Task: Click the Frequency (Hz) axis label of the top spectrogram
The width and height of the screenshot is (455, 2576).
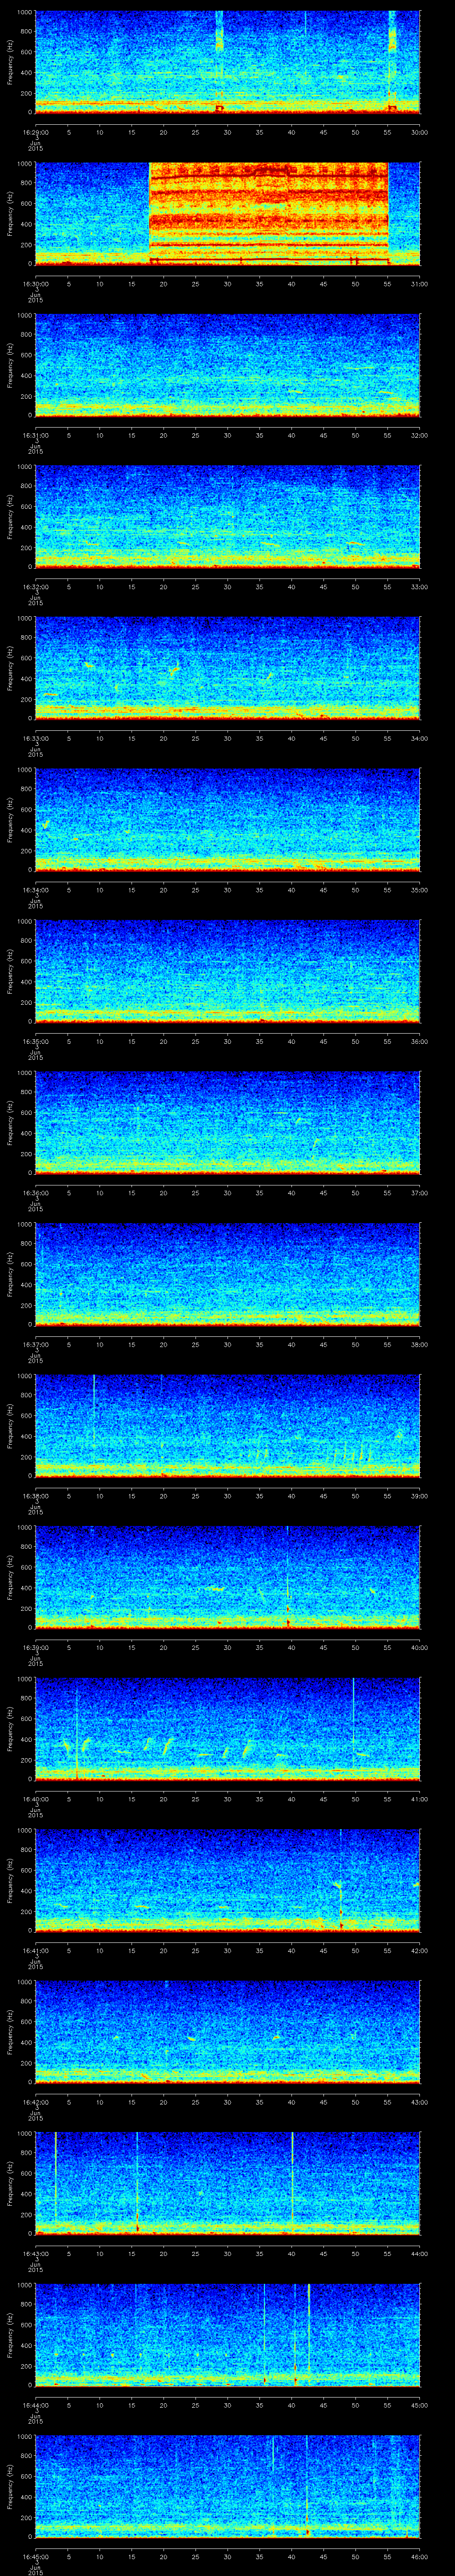Action: tap(10, 63)
